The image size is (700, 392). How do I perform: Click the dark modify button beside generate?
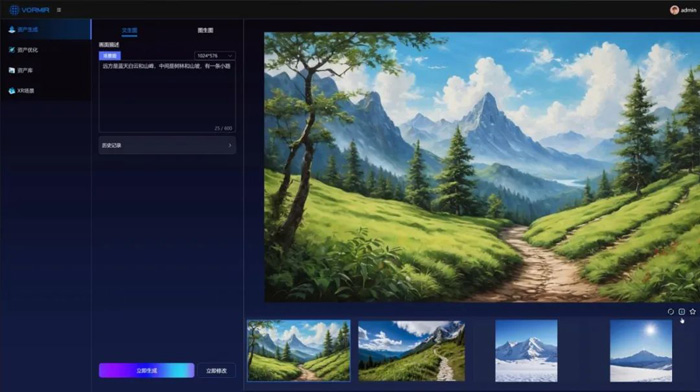[x=216, y=371]
